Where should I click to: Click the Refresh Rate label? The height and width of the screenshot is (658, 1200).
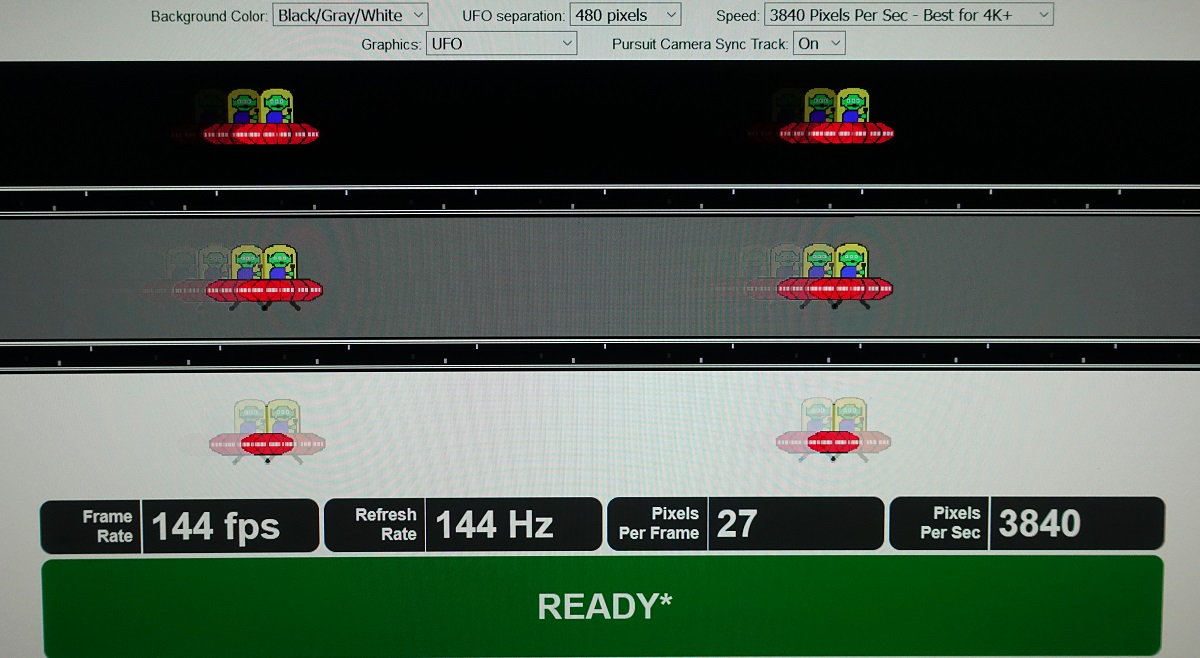coord(385,524)
